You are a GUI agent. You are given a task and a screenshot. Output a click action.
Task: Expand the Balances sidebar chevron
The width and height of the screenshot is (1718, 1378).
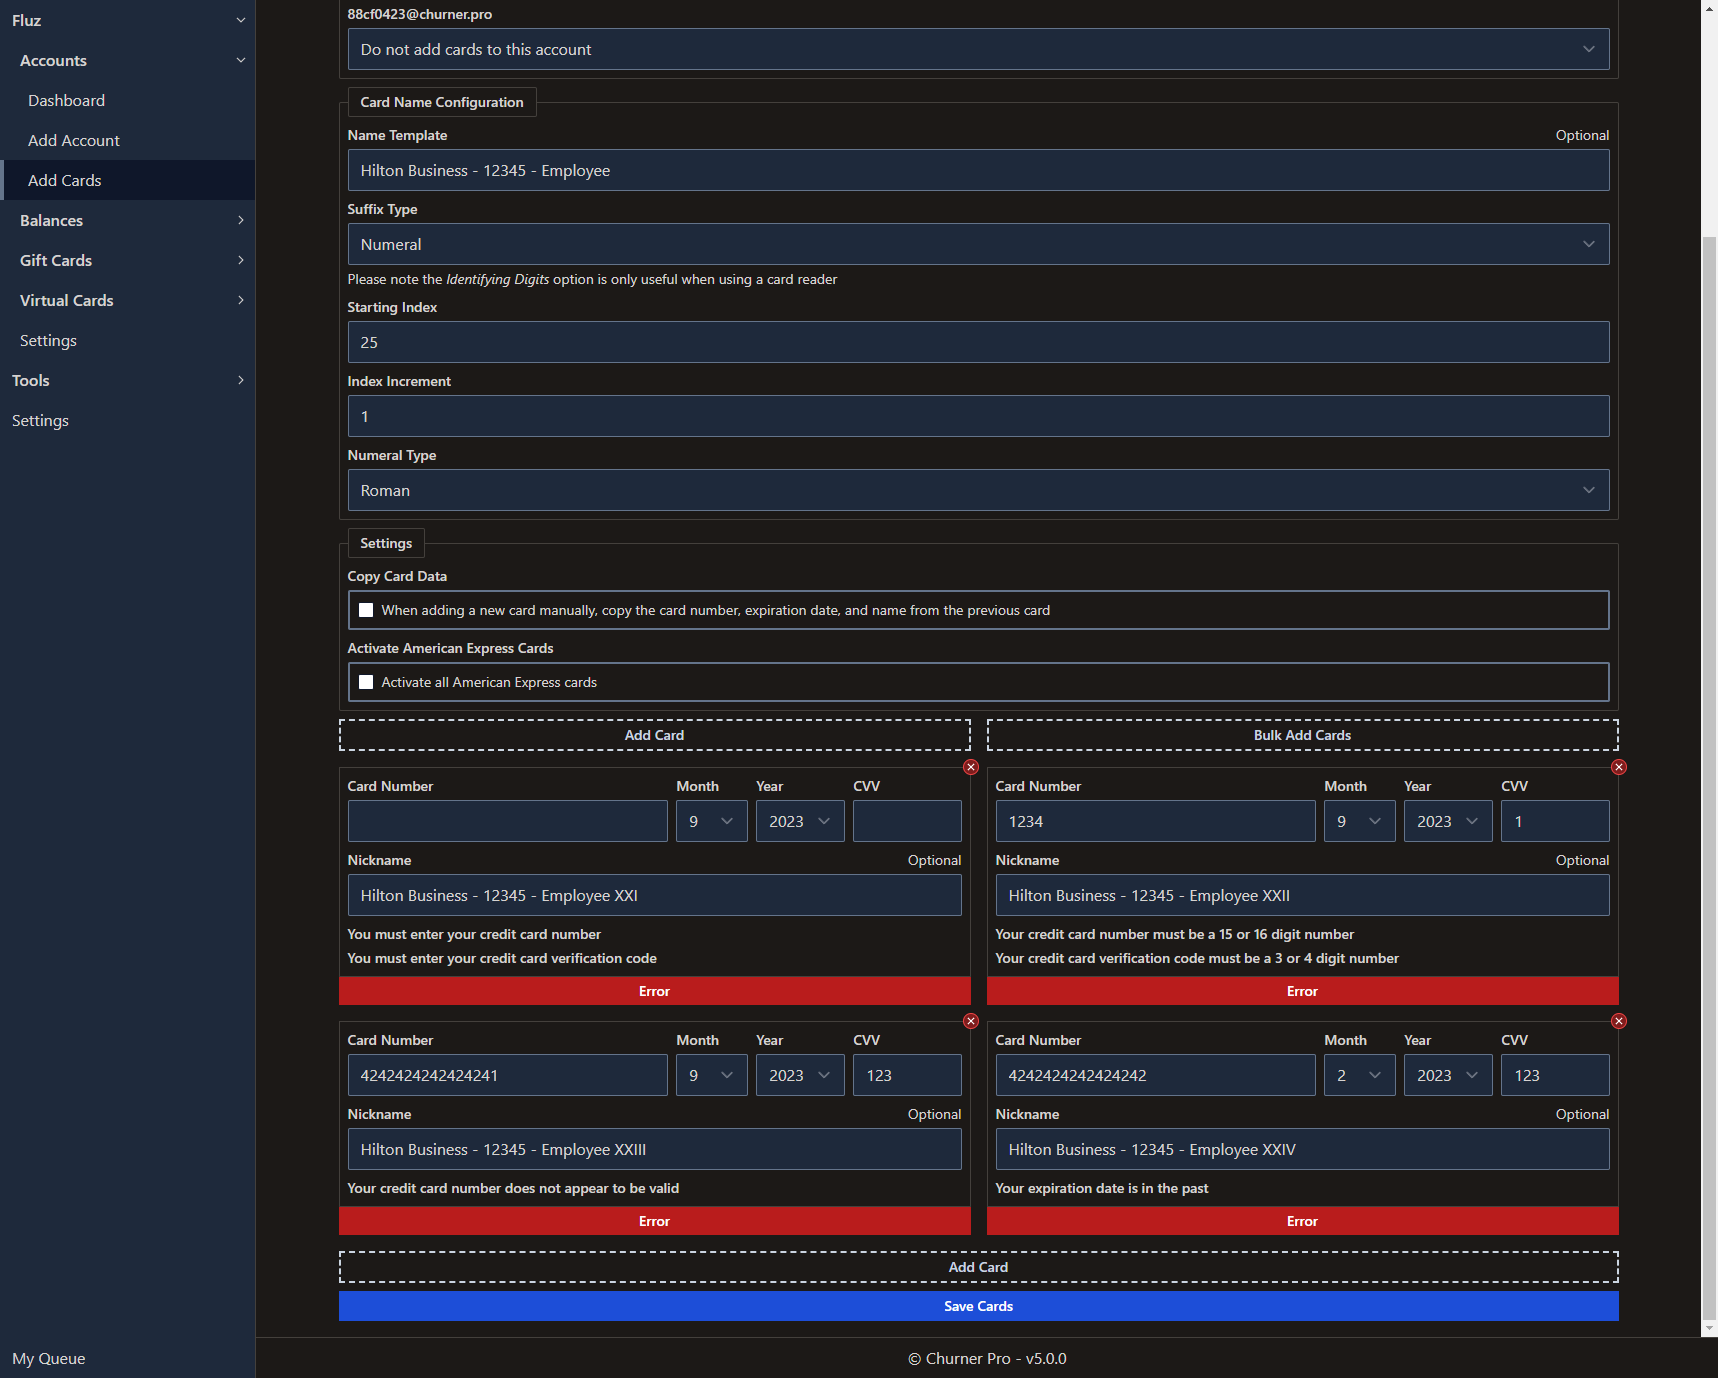(240, 220)
